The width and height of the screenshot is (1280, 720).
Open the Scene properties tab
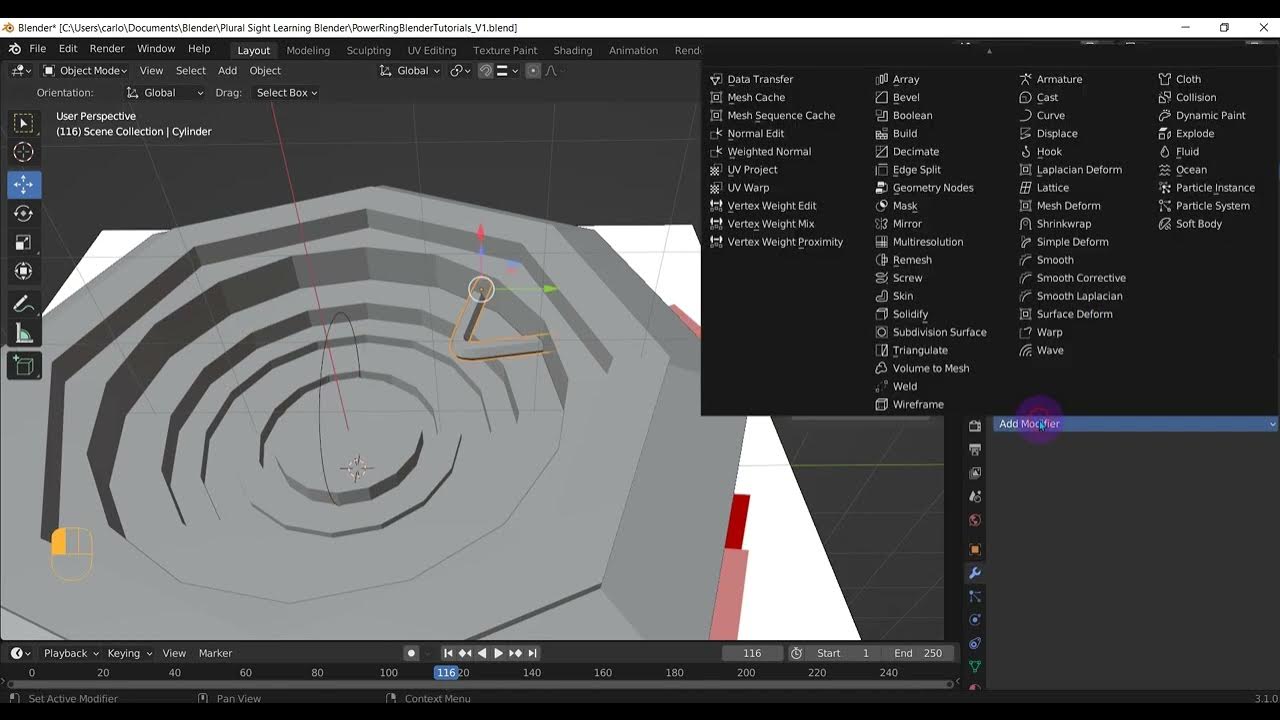pyautogui.click(x=975, y=496)
